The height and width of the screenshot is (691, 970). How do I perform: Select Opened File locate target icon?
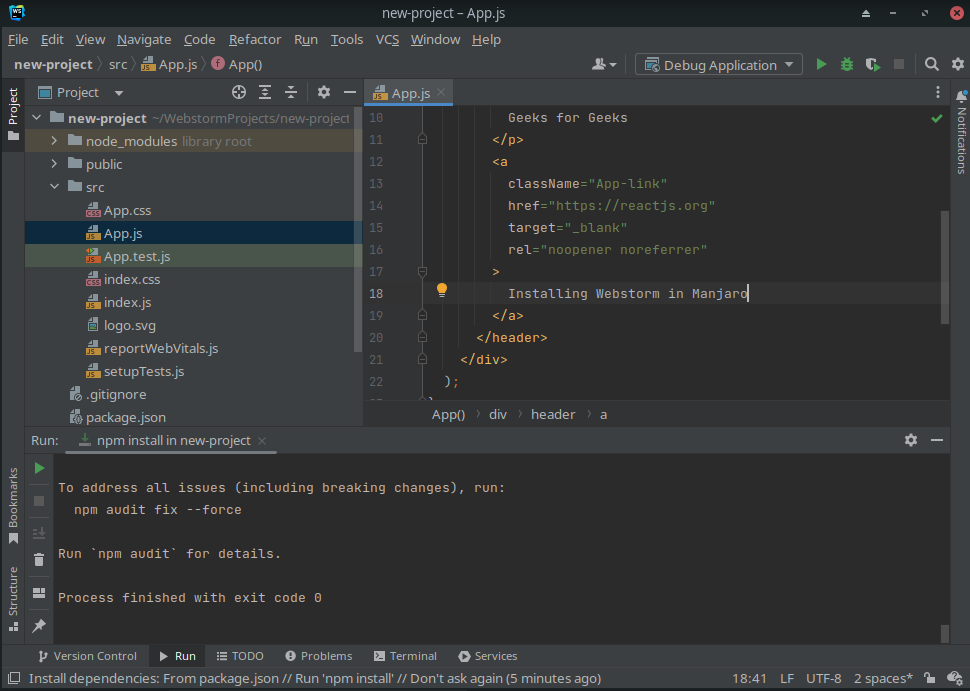(239, 93)
